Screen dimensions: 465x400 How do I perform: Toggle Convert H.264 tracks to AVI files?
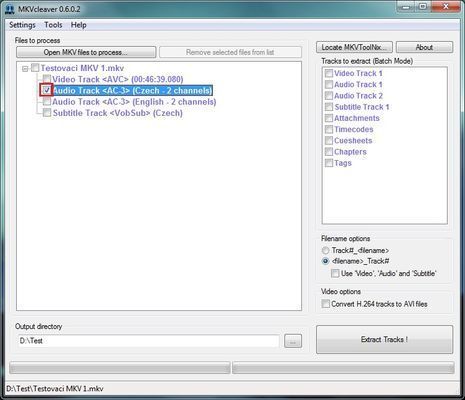point(325,304)
